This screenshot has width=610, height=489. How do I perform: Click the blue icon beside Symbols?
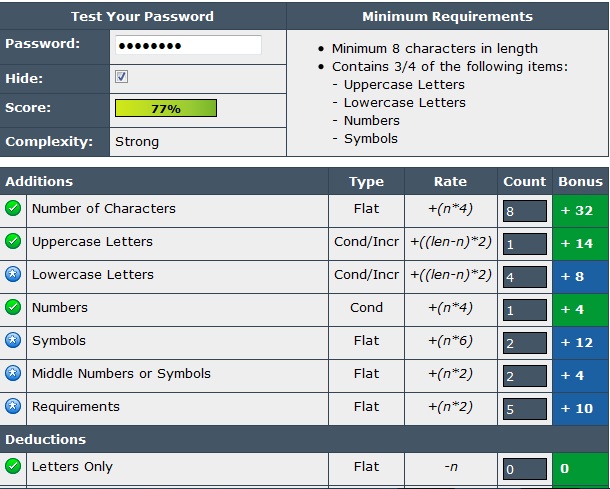[13, 341]
